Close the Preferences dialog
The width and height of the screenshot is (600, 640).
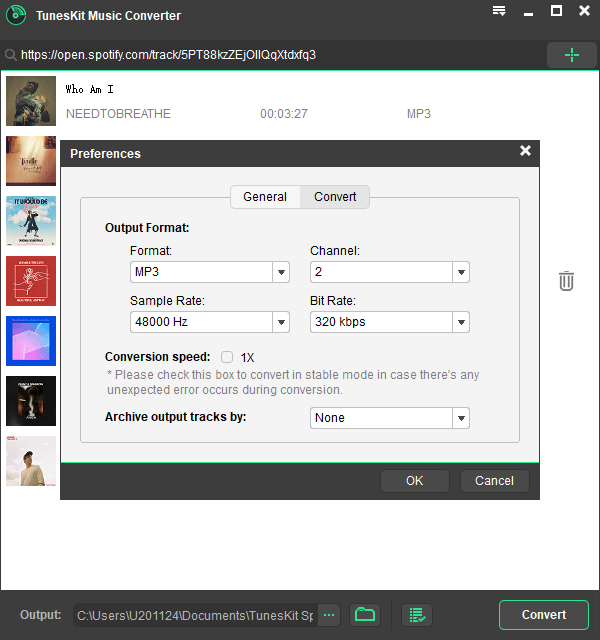[x=525, y=151]
